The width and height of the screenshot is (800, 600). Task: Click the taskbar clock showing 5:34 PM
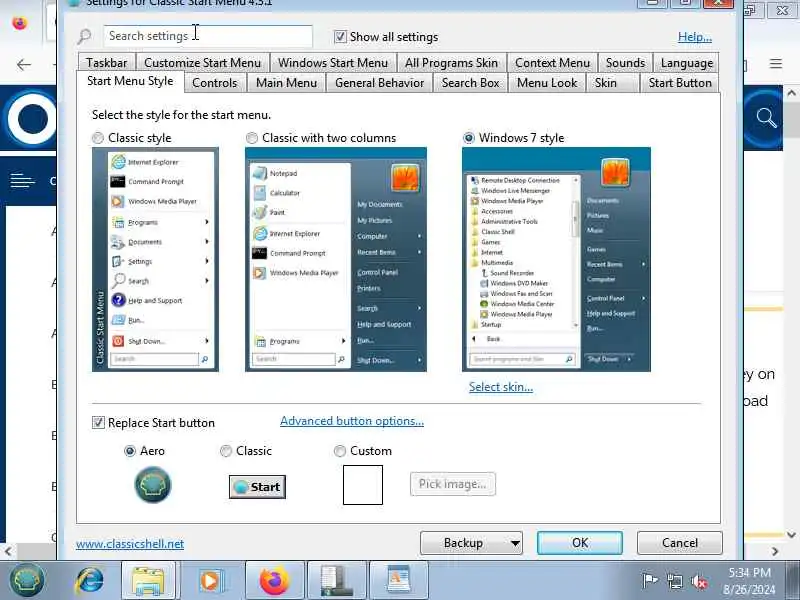[749, 581]
